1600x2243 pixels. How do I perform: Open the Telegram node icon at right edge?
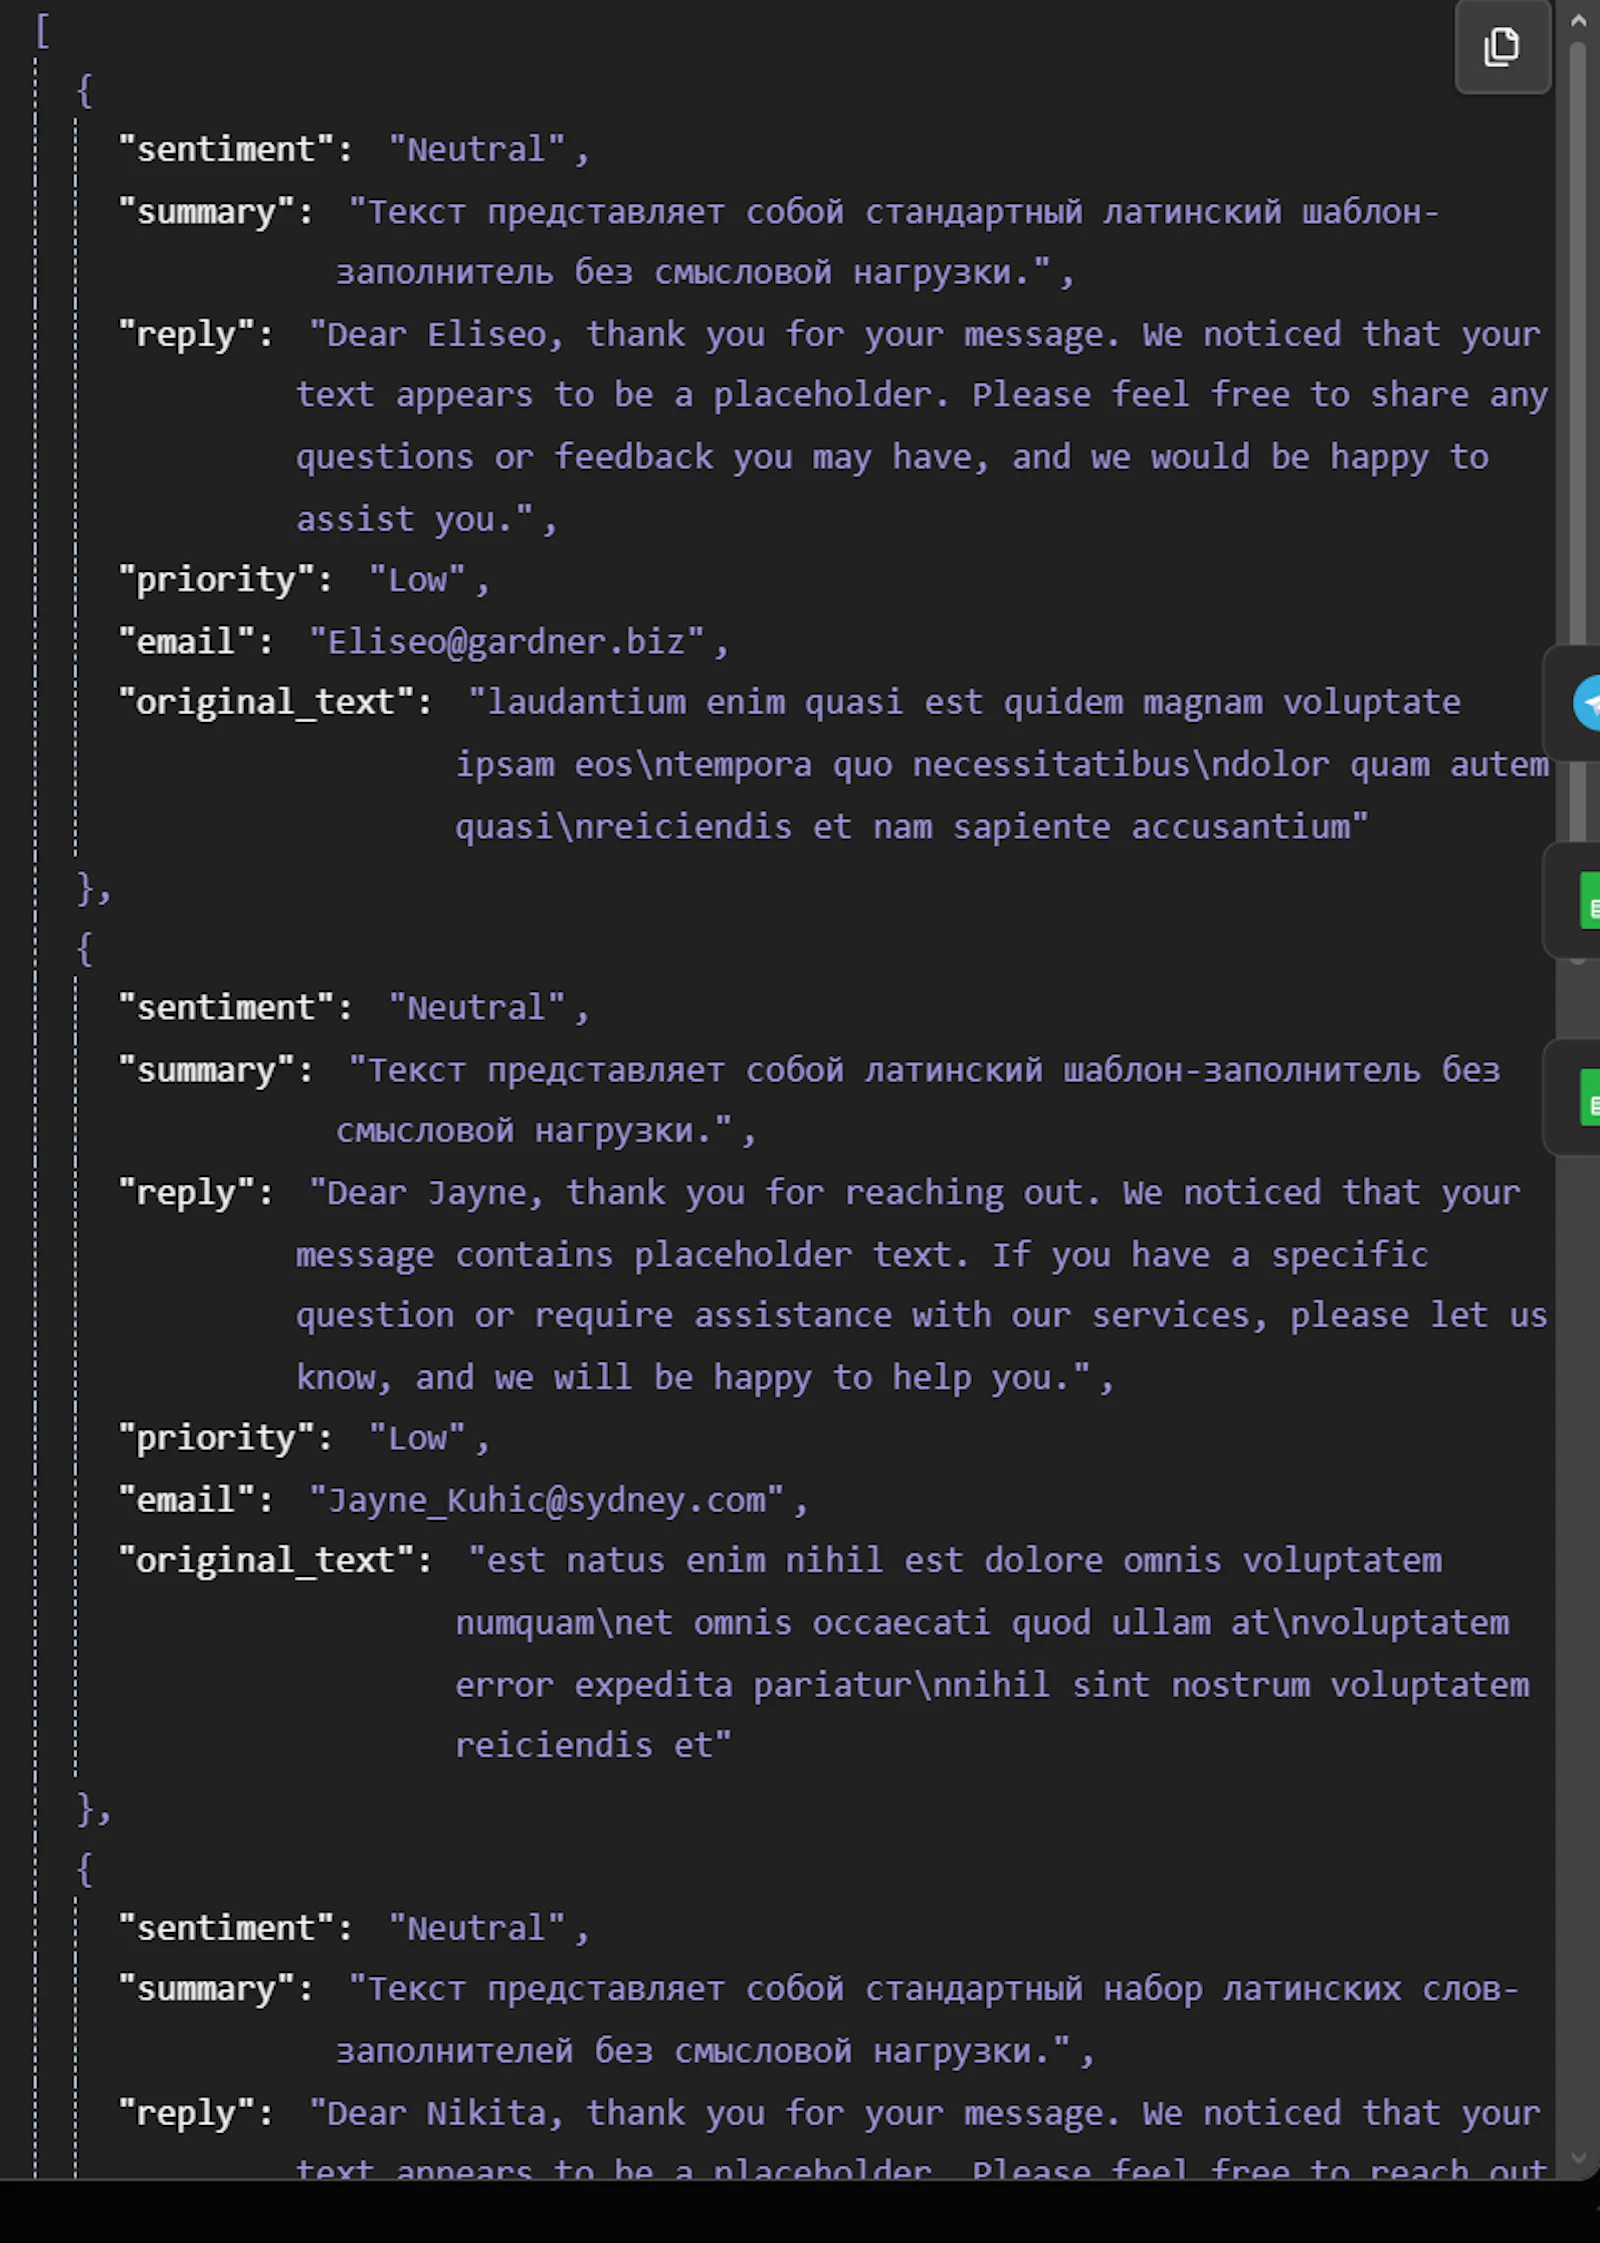(1587, 703)
